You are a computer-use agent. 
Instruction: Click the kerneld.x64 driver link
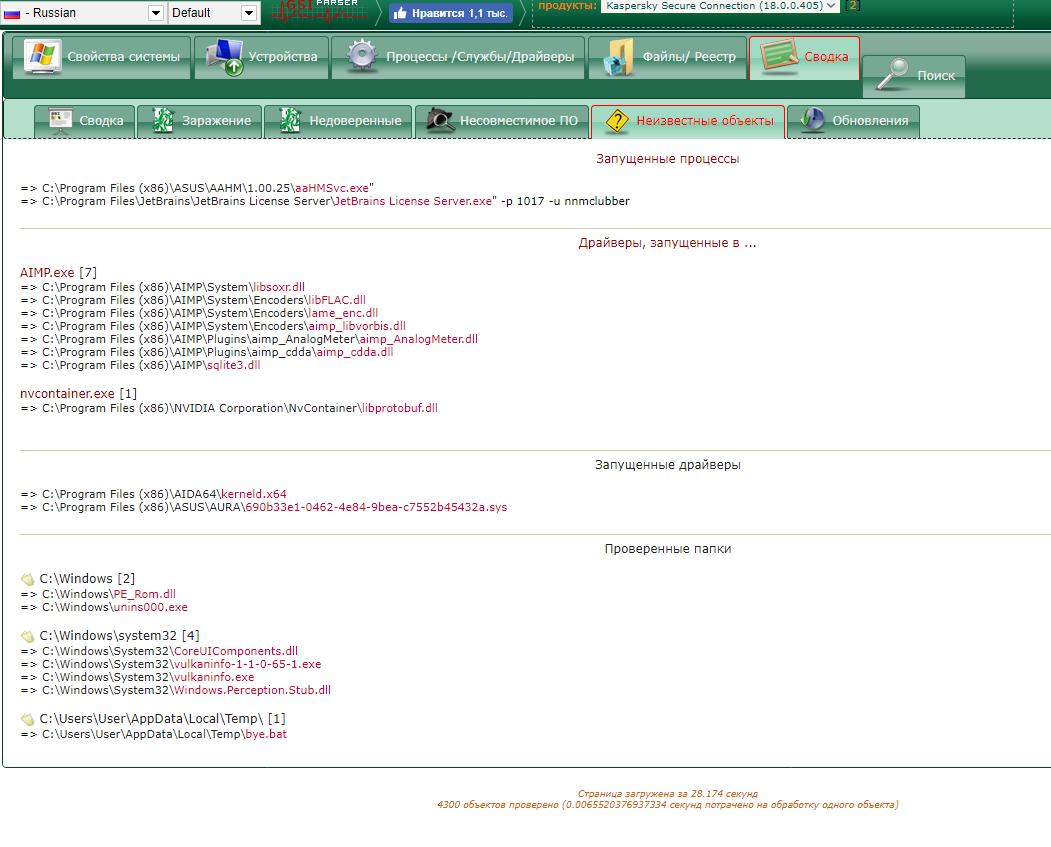point(253,494)
